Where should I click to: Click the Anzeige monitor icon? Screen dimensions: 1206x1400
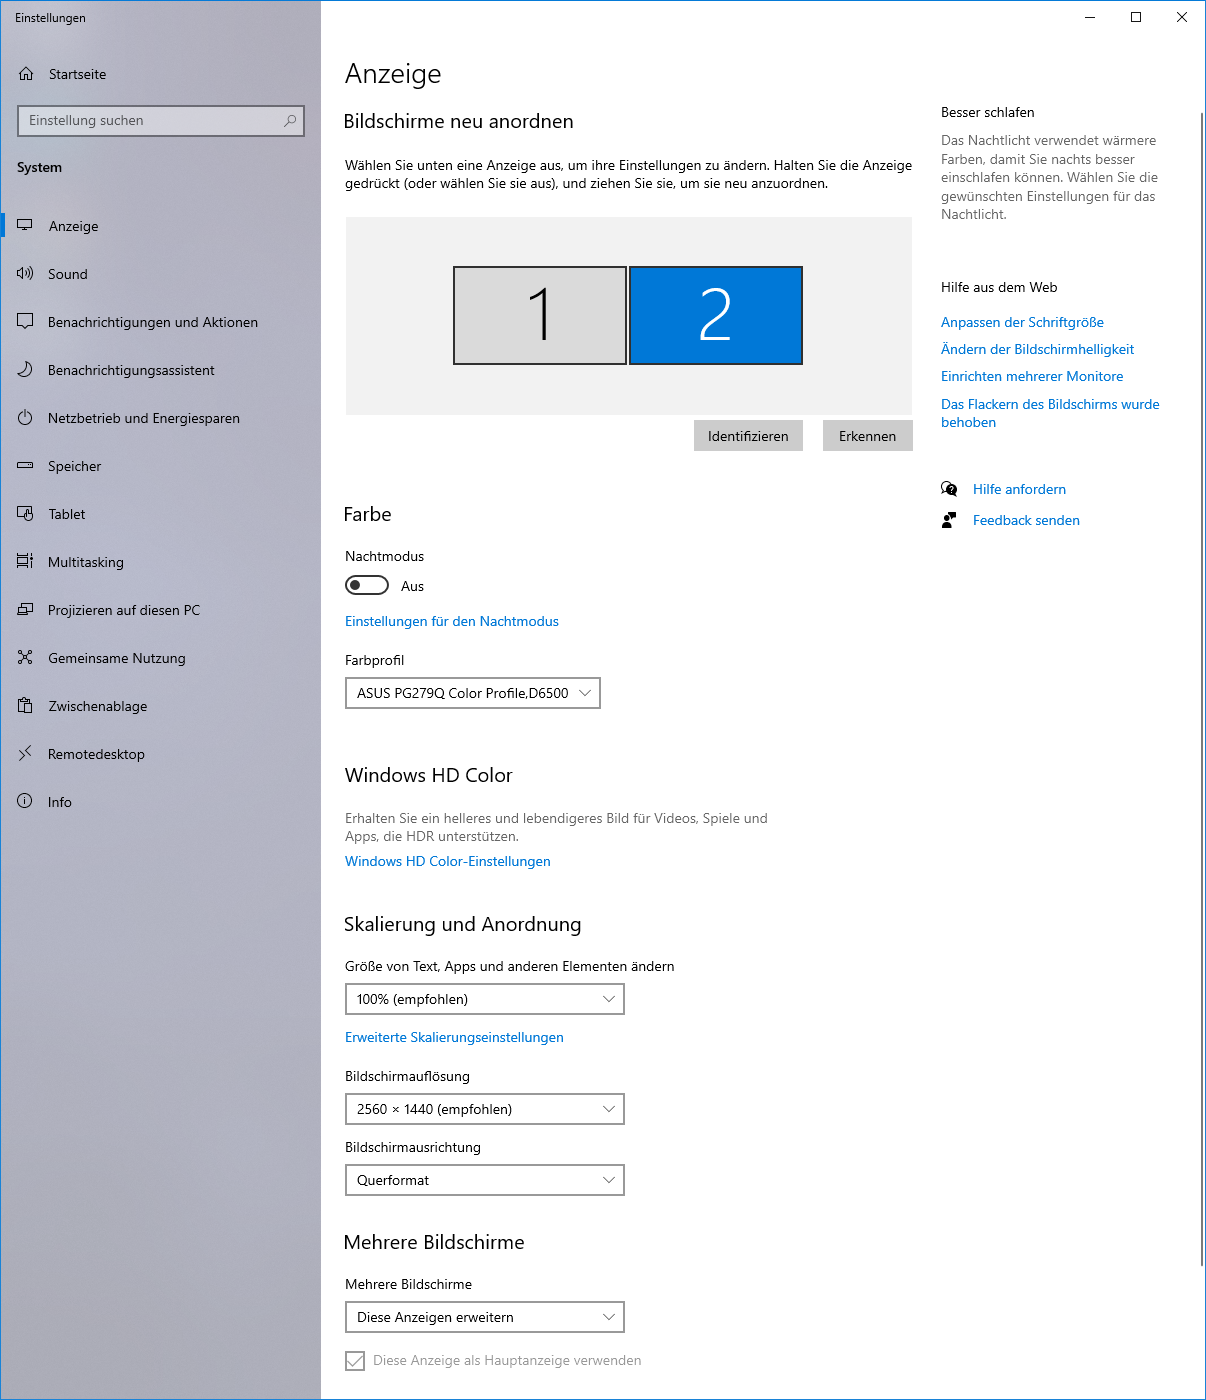point(25,225)
